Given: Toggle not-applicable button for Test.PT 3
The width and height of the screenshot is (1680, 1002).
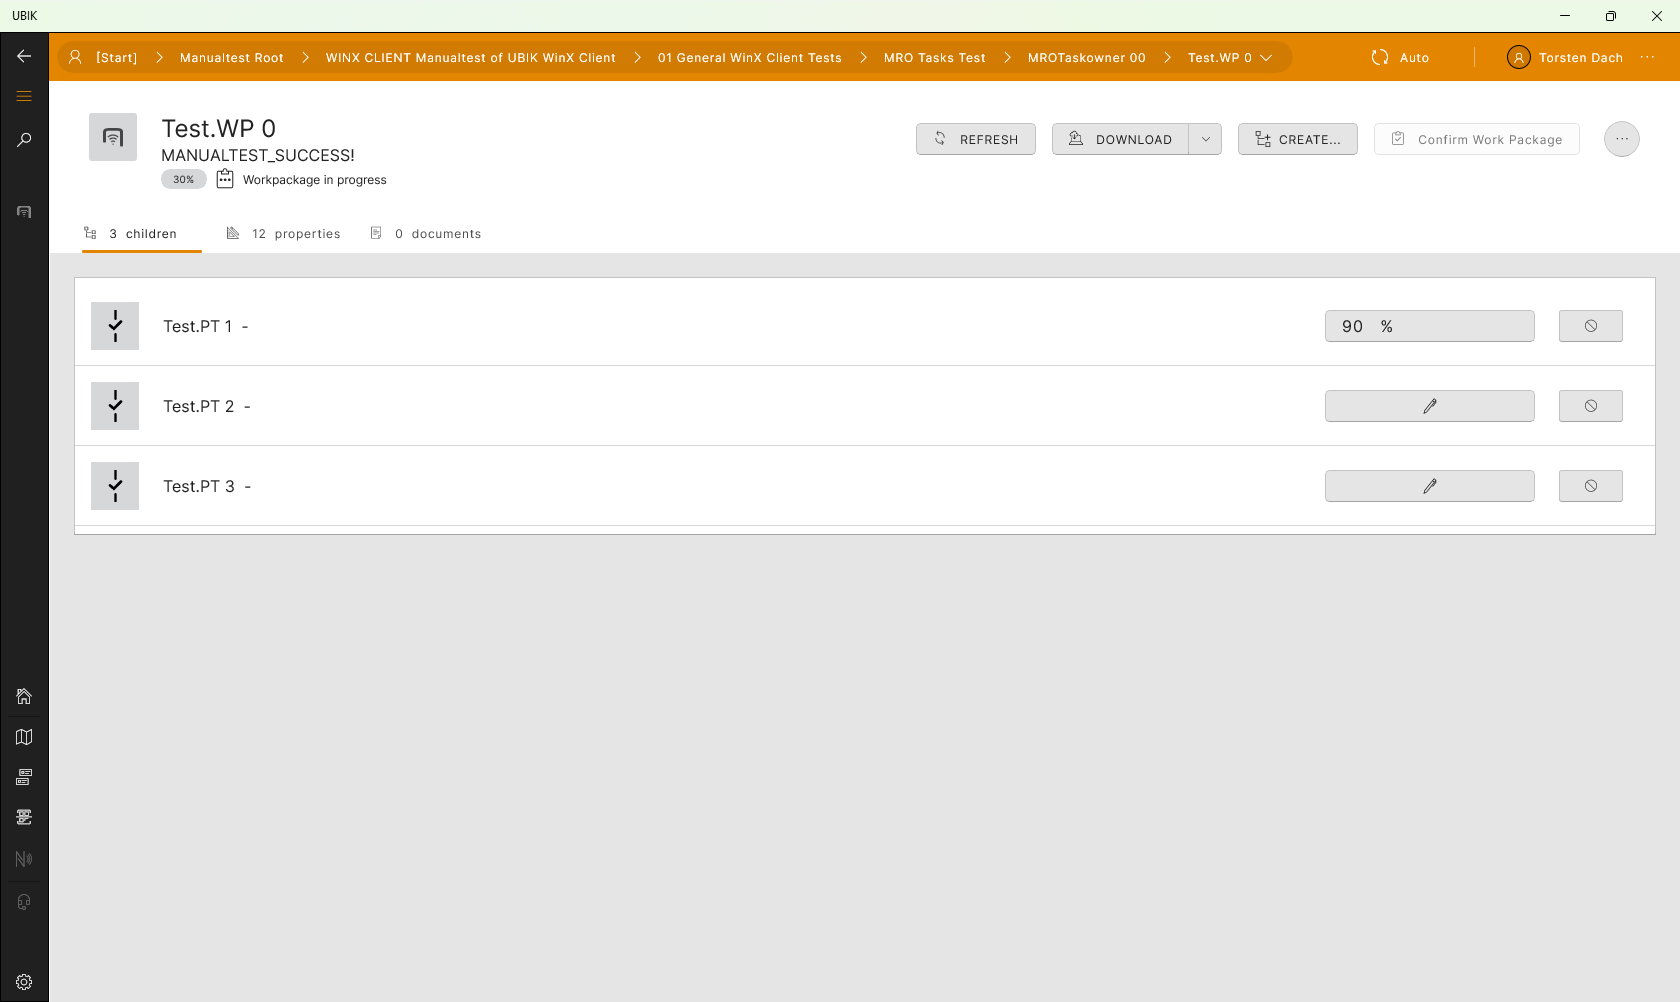Looking at the screenshot, I should [x=1590, y=486].
